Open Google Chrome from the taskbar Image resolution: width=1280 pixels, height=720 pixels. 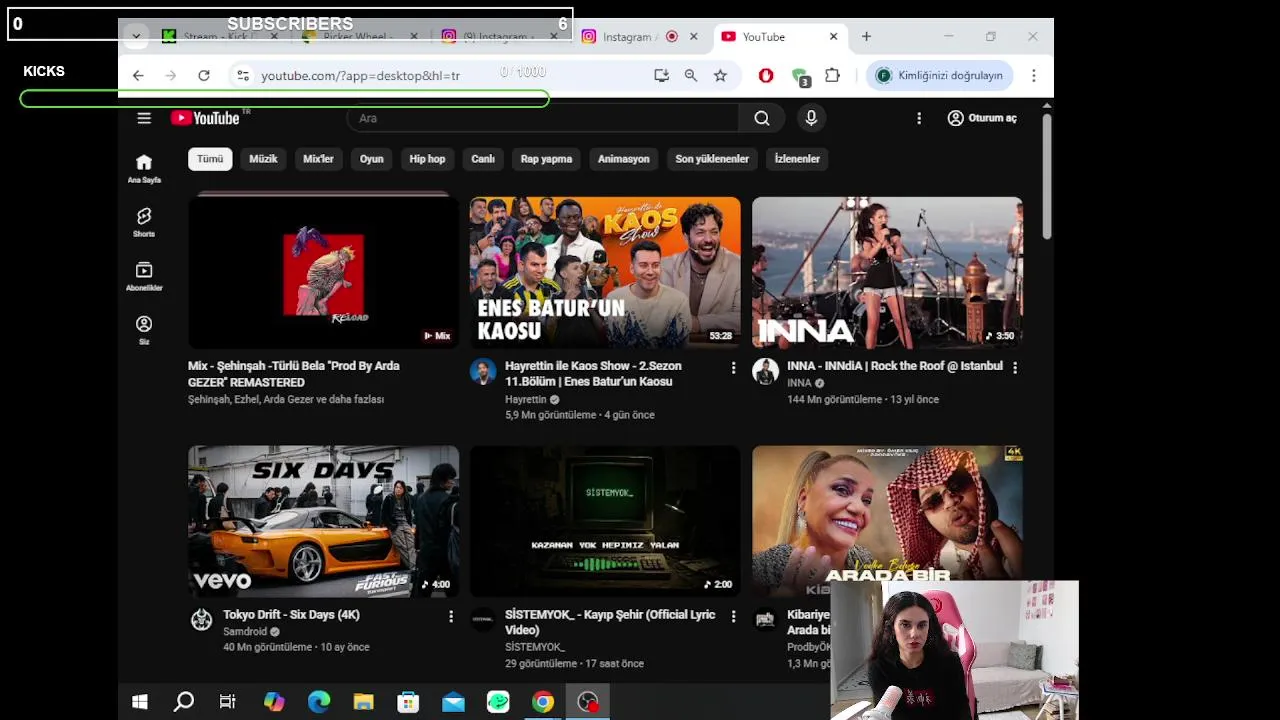pos(543,702)
